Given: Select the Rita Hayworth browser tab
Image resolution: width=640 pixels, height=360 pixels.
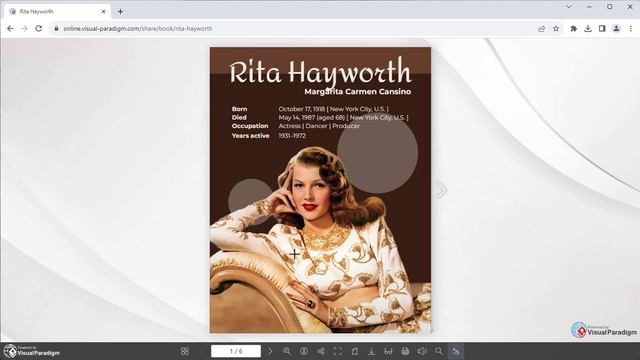Looking at the screenshot, I should [x=57, y=12].
